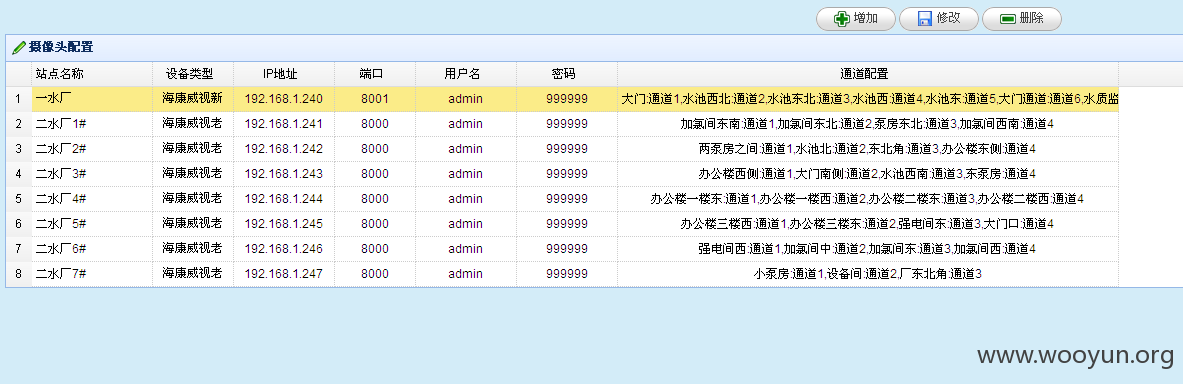
Task: Click the 用户名 column header
Action: 466,74
